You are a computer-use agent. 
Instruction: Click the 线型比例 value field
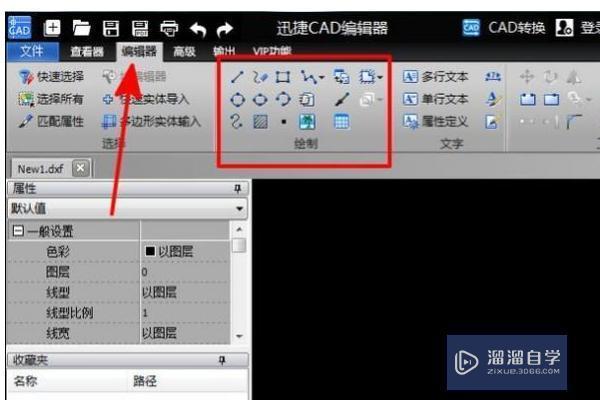(185, 313)
